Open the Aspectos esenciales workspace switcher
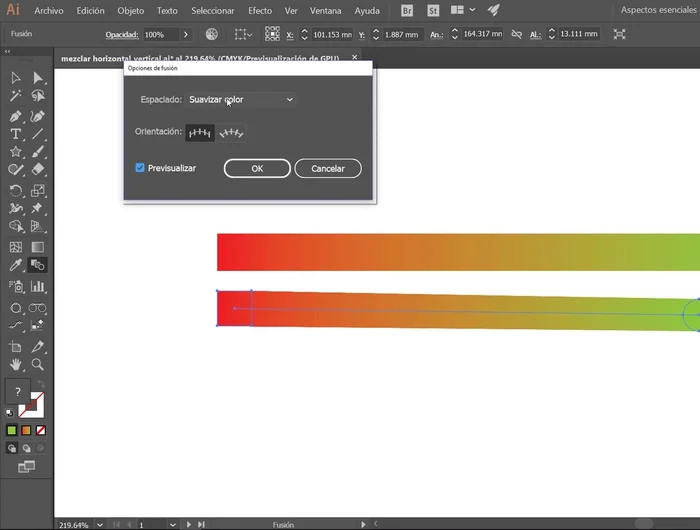 pos(657,10)
